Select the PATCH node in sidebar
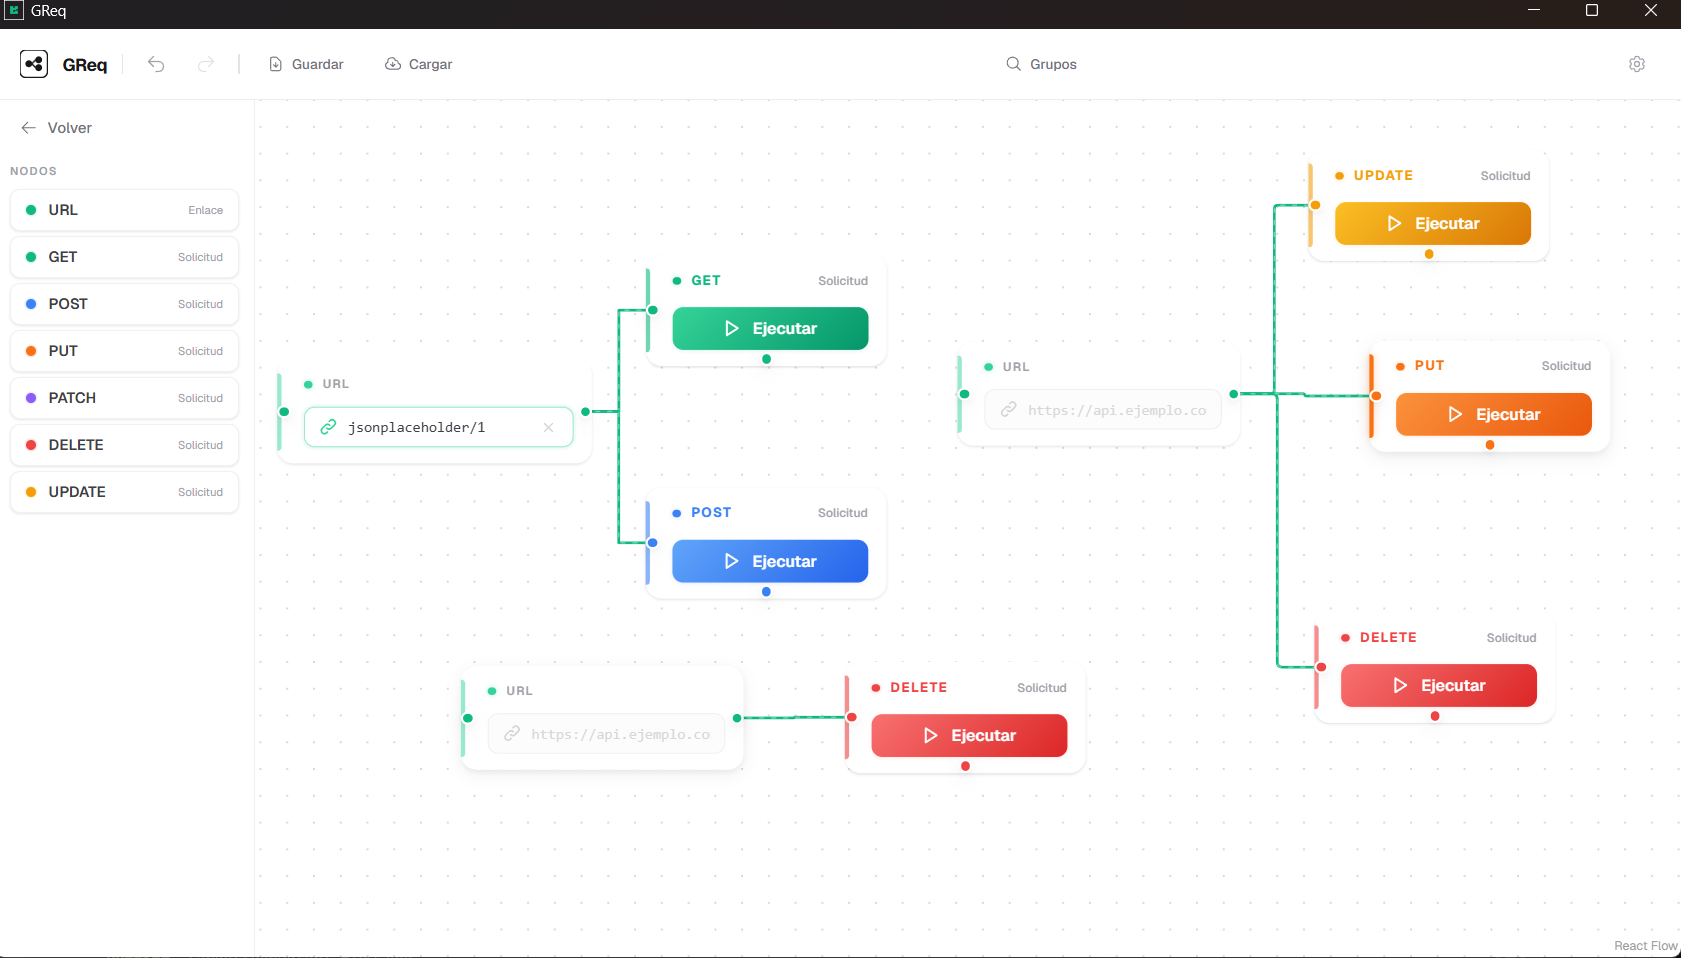Image resolution: width=1681 pixels, height=958 pixels. coord(125,398)
